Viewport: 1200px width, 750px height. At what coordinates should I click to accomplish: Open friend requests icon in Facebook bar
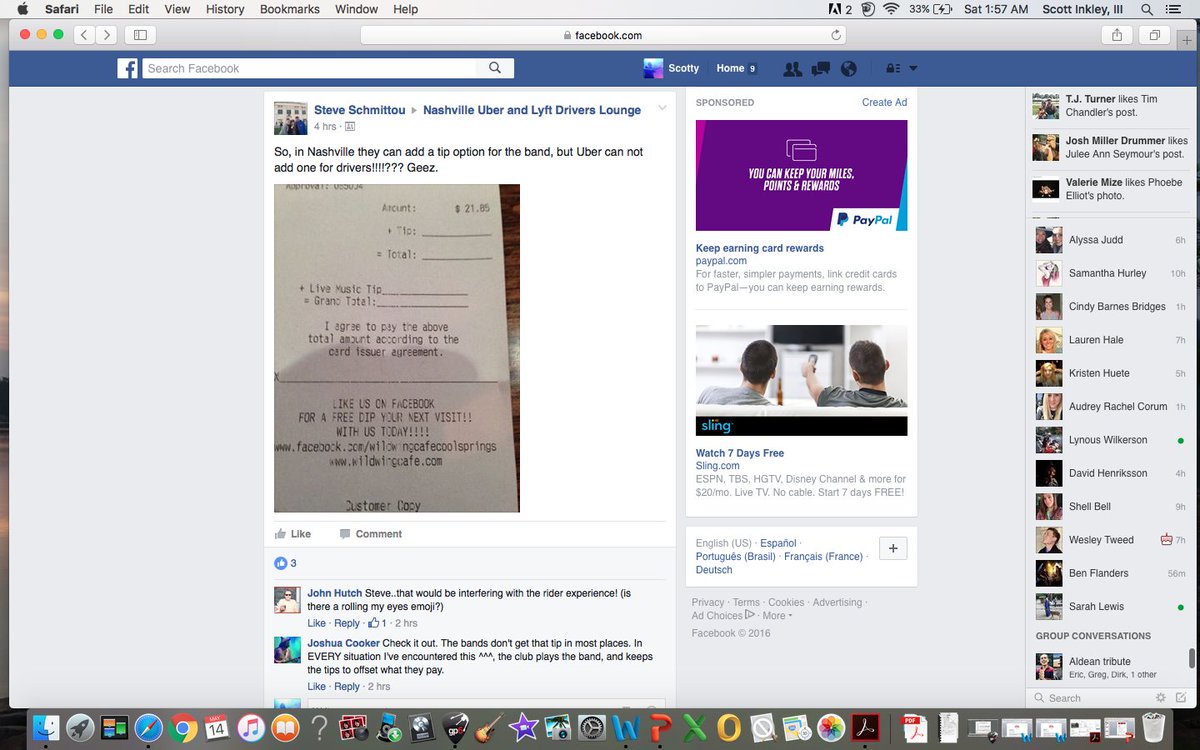[x=792, y=68]
